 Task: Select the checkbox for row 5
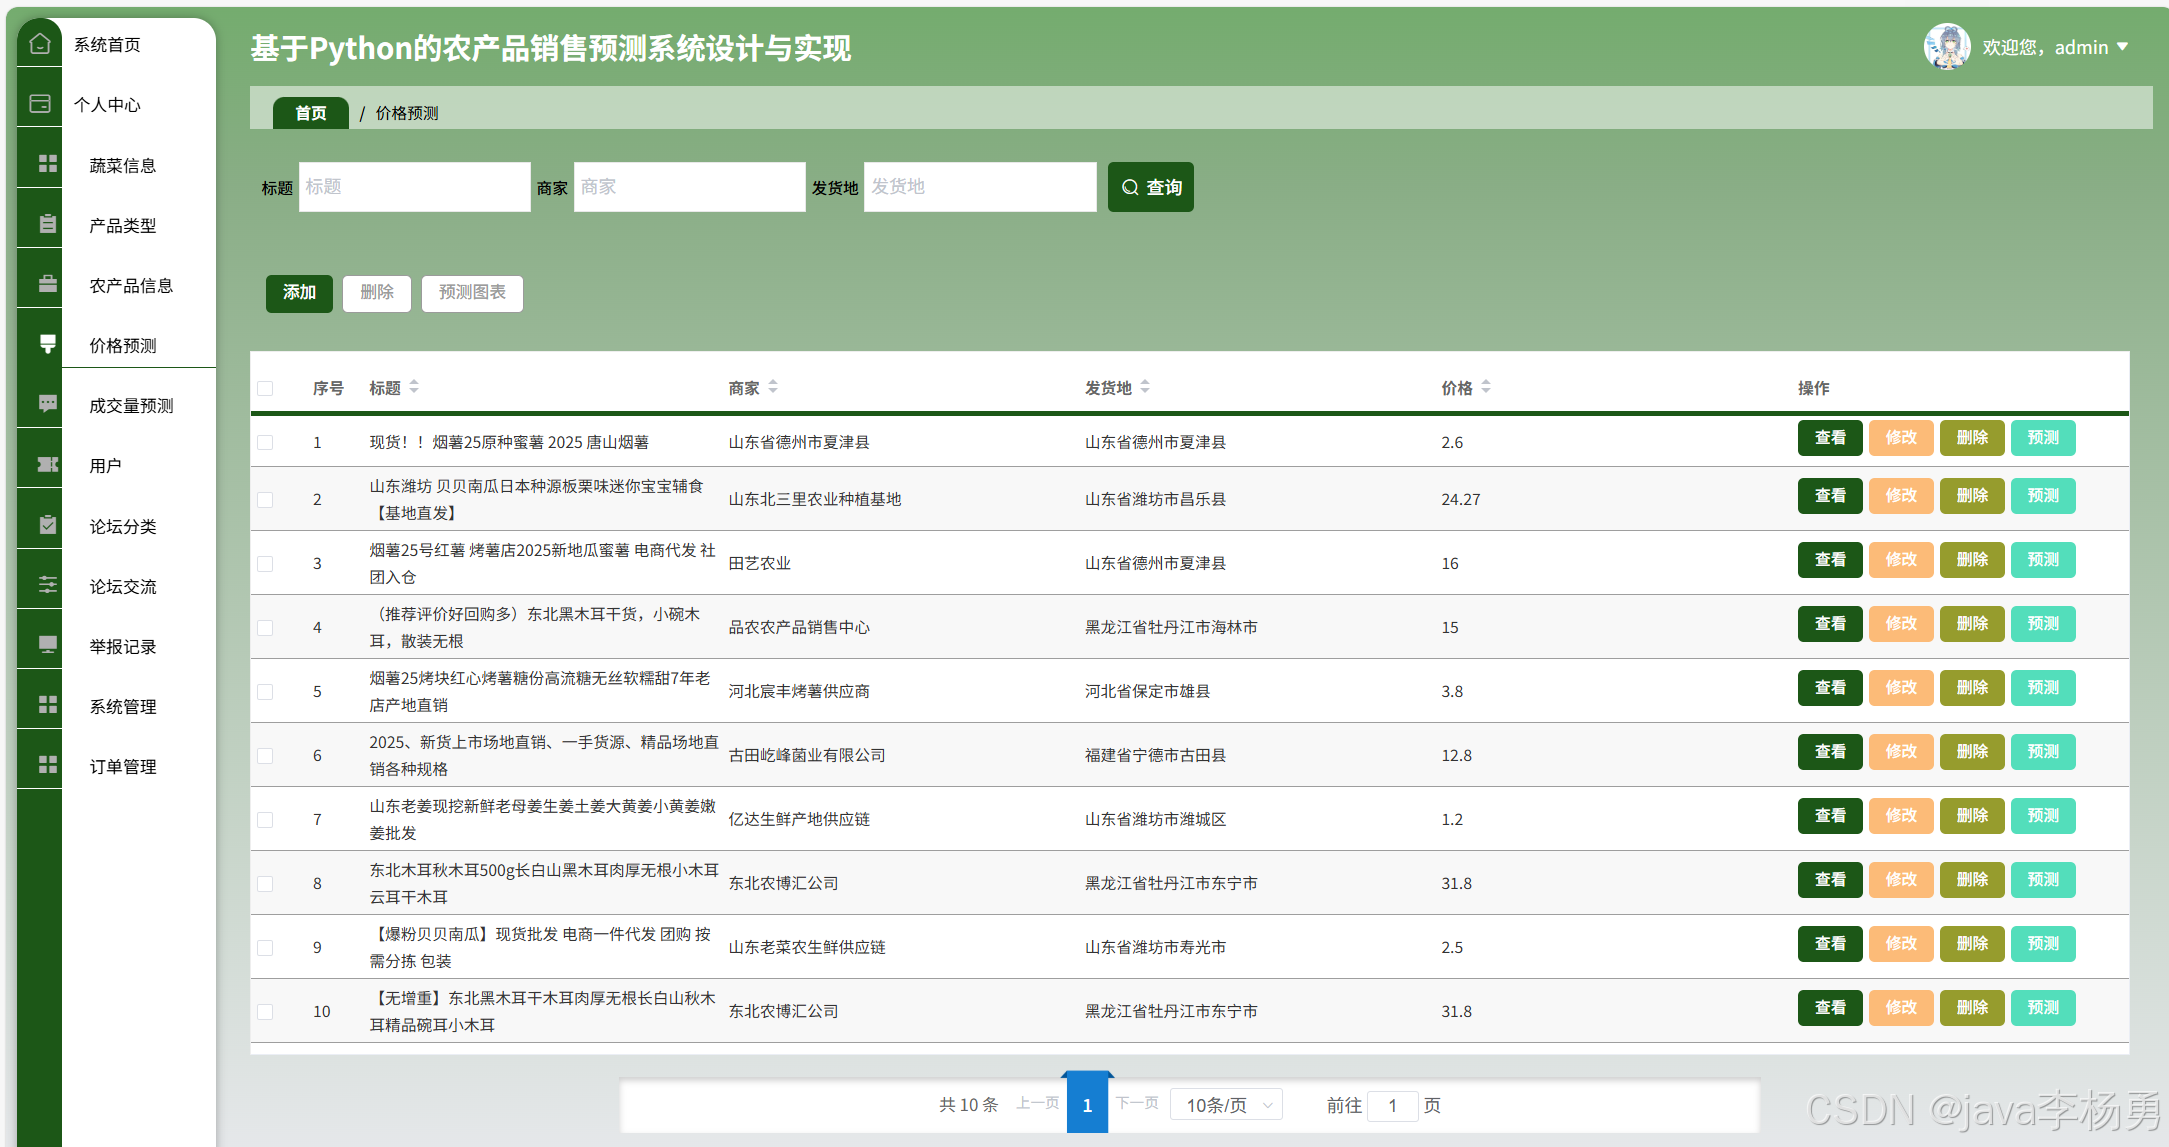(265, 691)
